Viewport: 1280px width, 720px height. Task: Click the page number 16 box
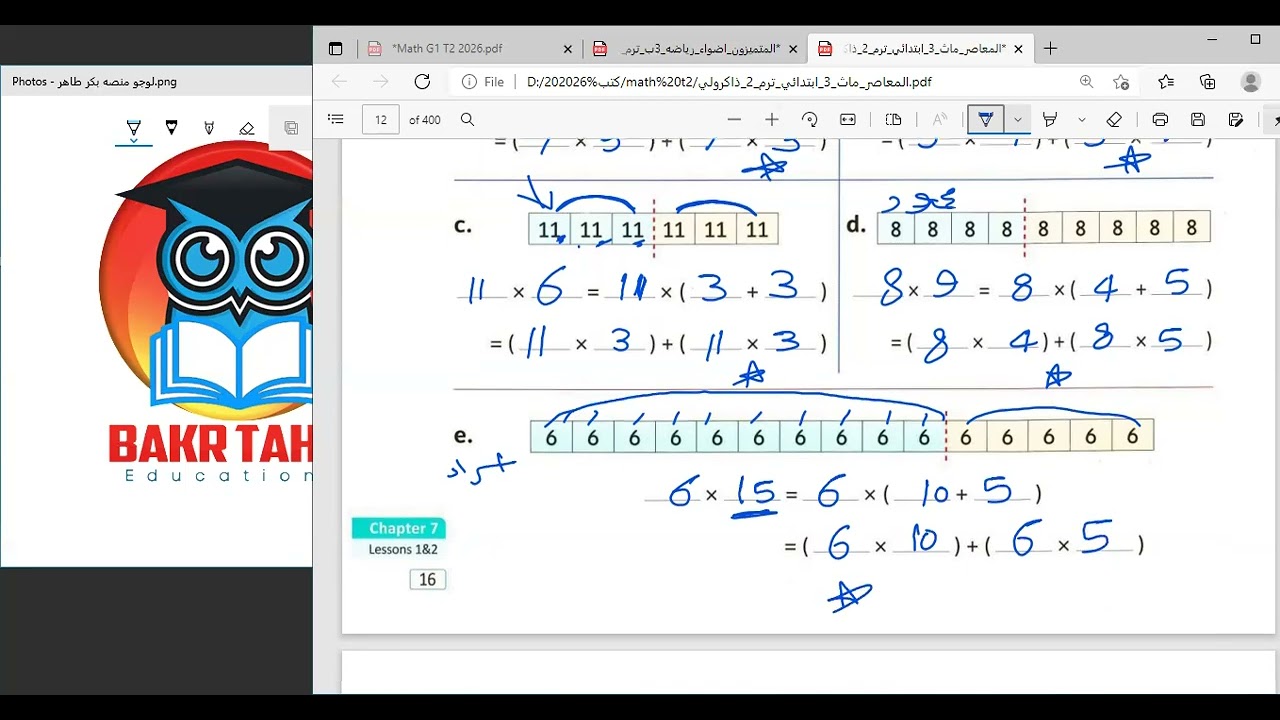427,580
